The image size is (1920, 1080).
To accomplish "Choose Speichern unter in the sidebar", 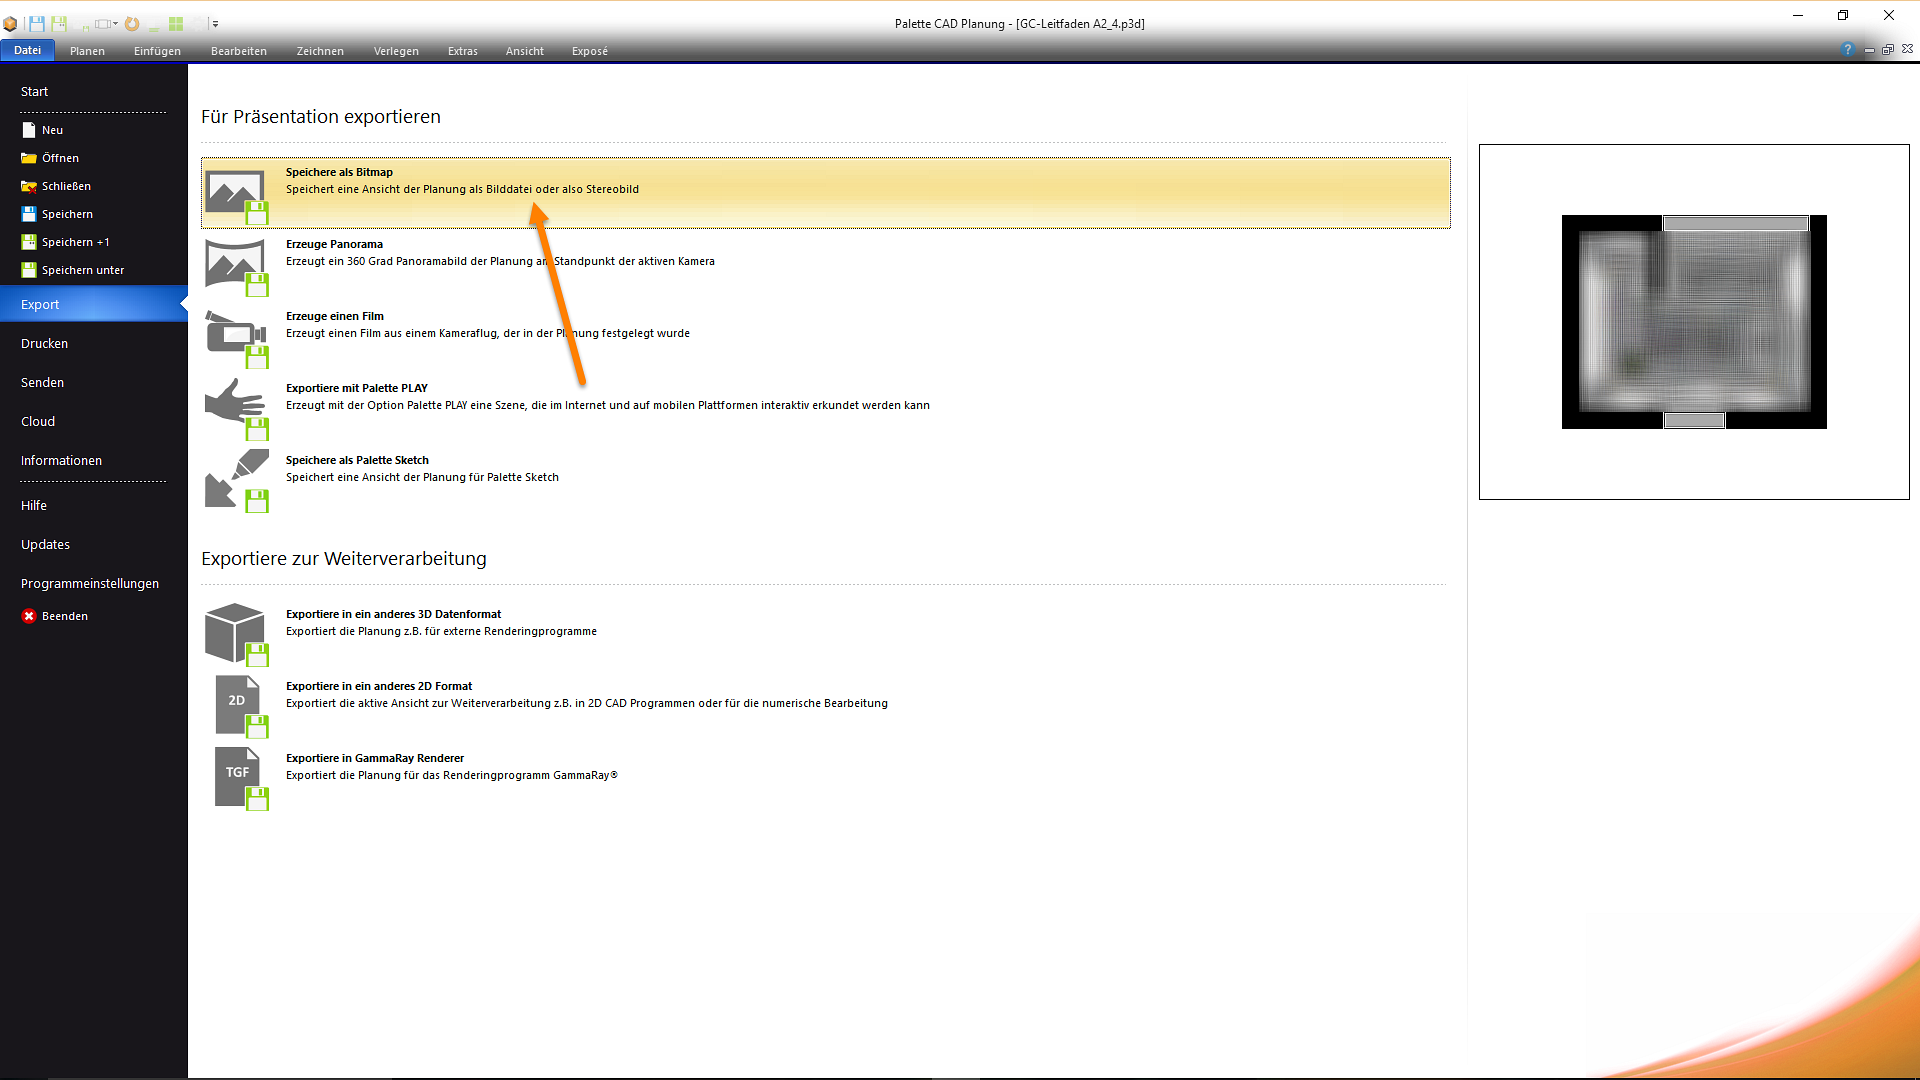I will 73,270.
